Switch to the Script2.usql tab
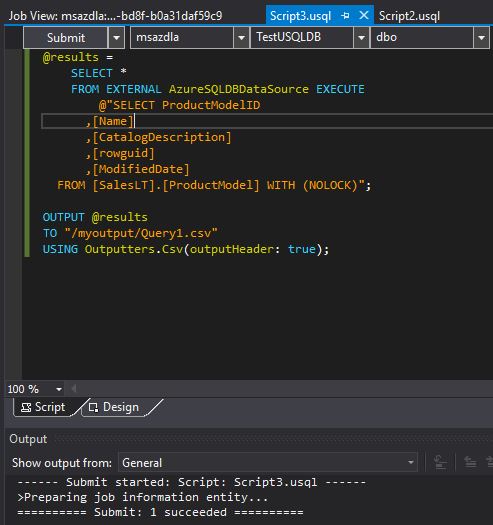Screen dimensions: 493x525 409,16
